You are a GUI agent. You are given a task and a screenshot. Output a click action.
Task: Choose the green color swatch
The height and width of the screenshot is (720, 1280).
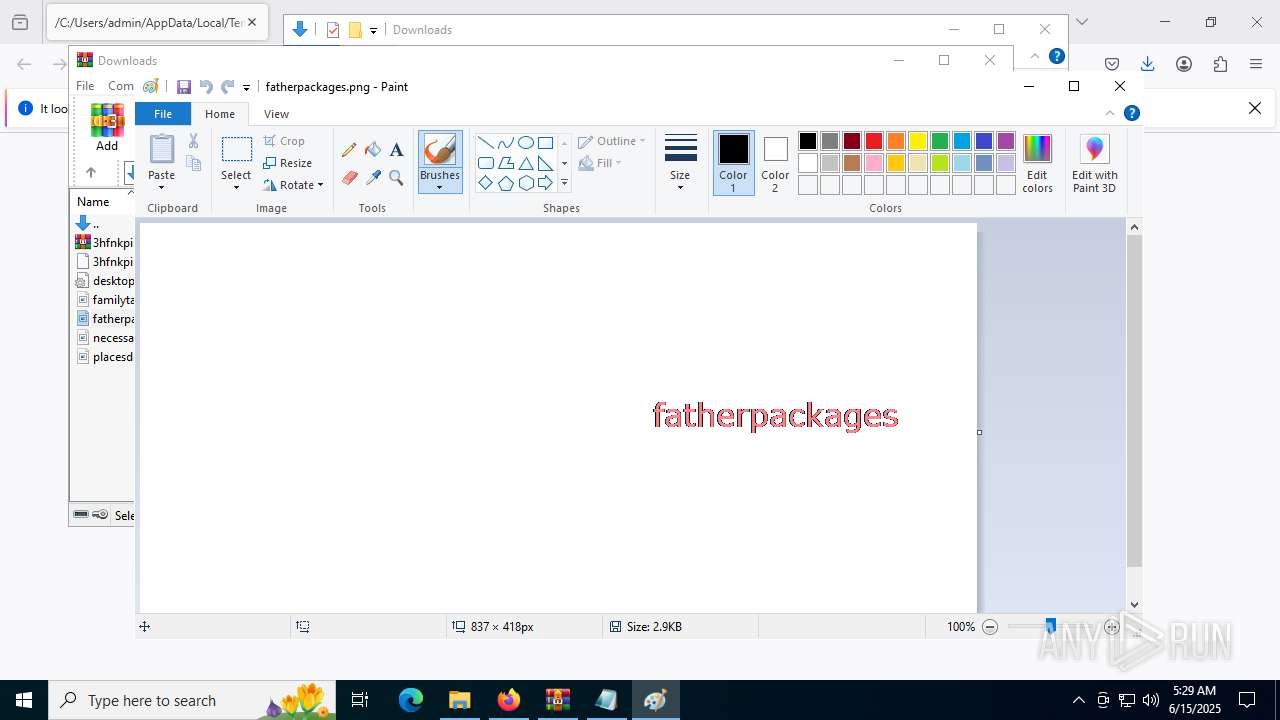940,141
